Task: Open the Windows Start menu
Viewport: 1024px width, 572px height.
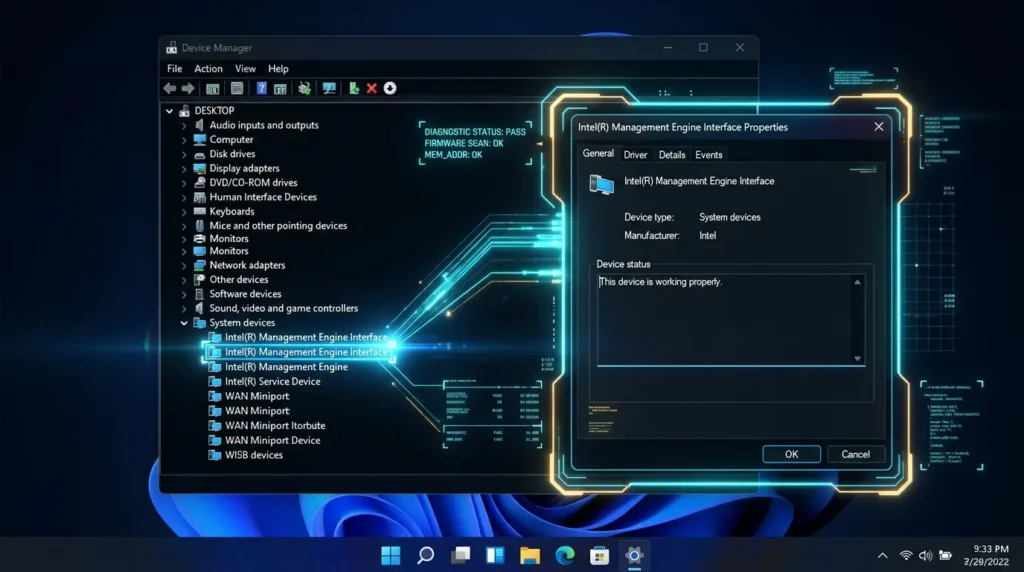Action: click(391, 556)
